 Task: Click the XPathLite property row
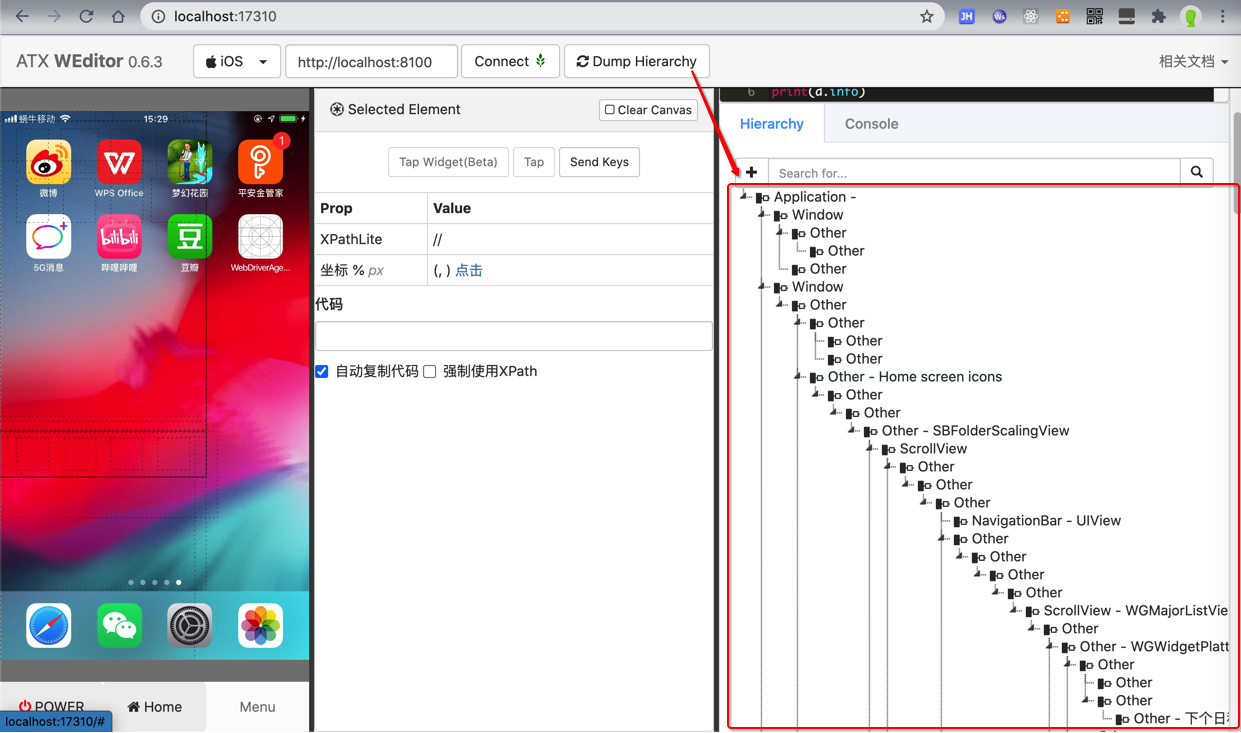514,239
